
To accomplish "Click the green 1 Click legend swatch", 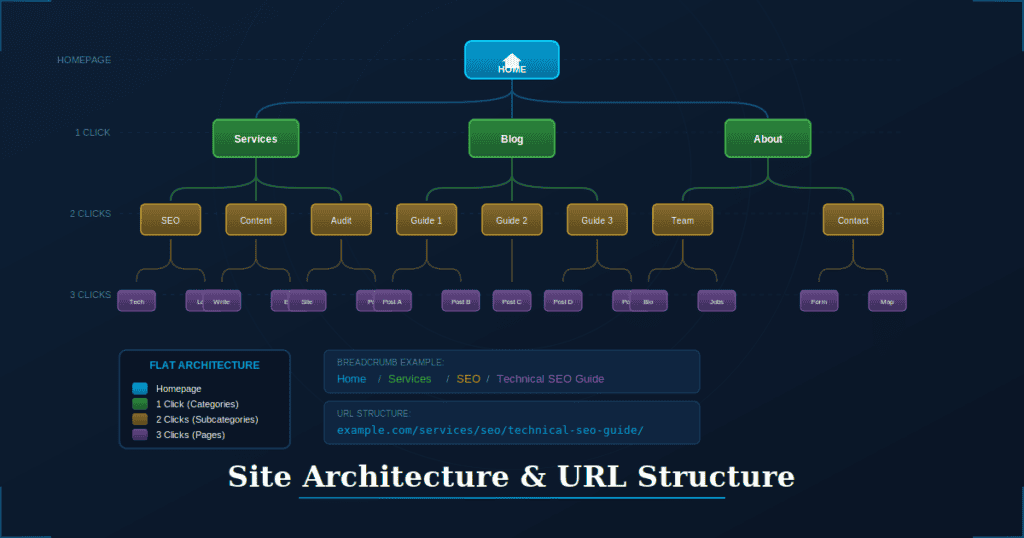I will pyautogui.click(x=139, y=404).
